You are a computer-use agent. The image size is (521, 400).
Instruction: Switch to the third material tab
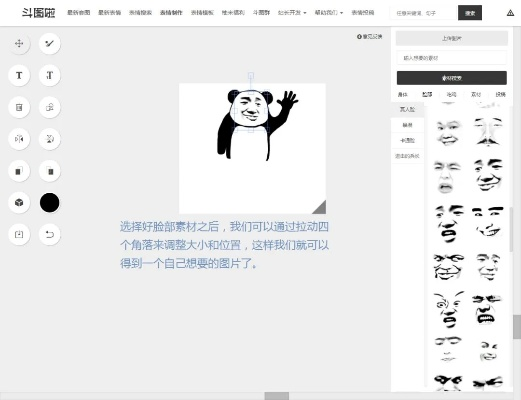point(451,95)
